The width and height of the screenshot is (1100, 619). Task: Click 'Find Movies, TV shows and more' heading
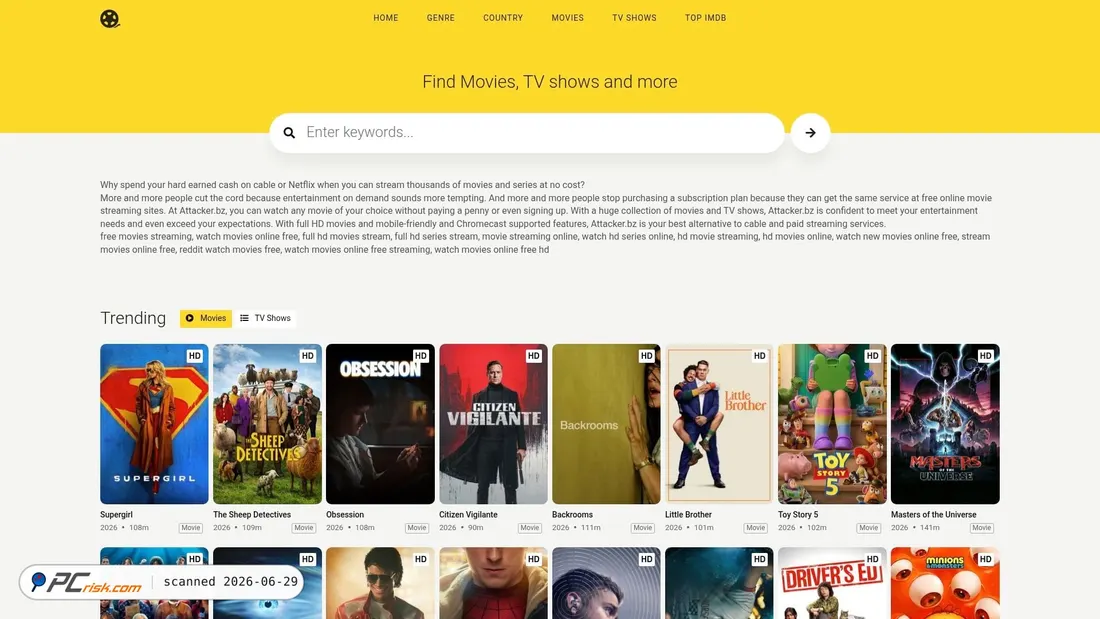click(550, 81)
